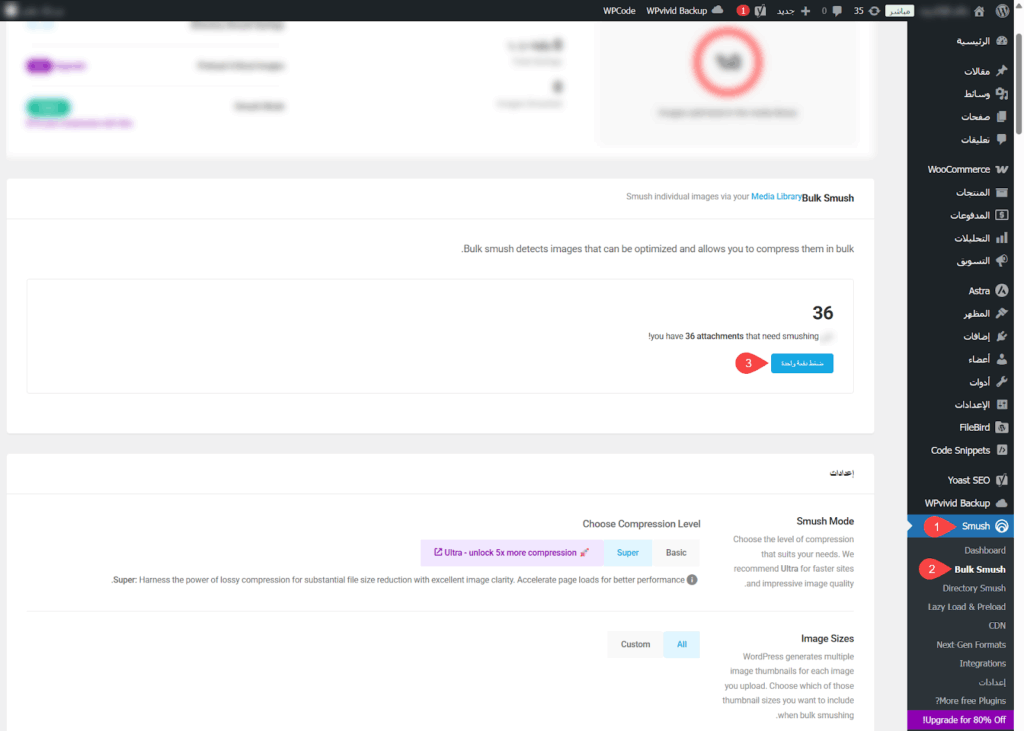Open the plugins plug icon إضافات
This screenshot has width=1024, height=731.
point(1002,336)
